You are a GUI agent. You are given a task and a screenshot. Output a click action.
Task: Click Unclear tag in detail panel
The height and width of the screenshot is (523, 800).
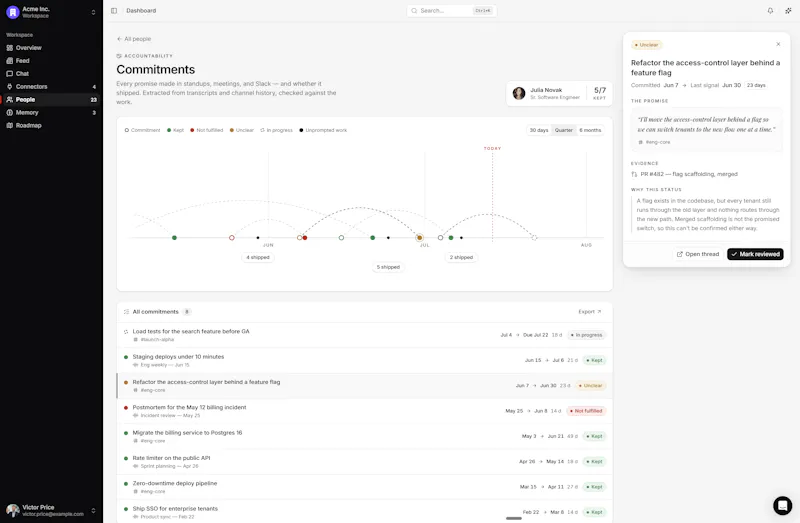coord(646,45)
